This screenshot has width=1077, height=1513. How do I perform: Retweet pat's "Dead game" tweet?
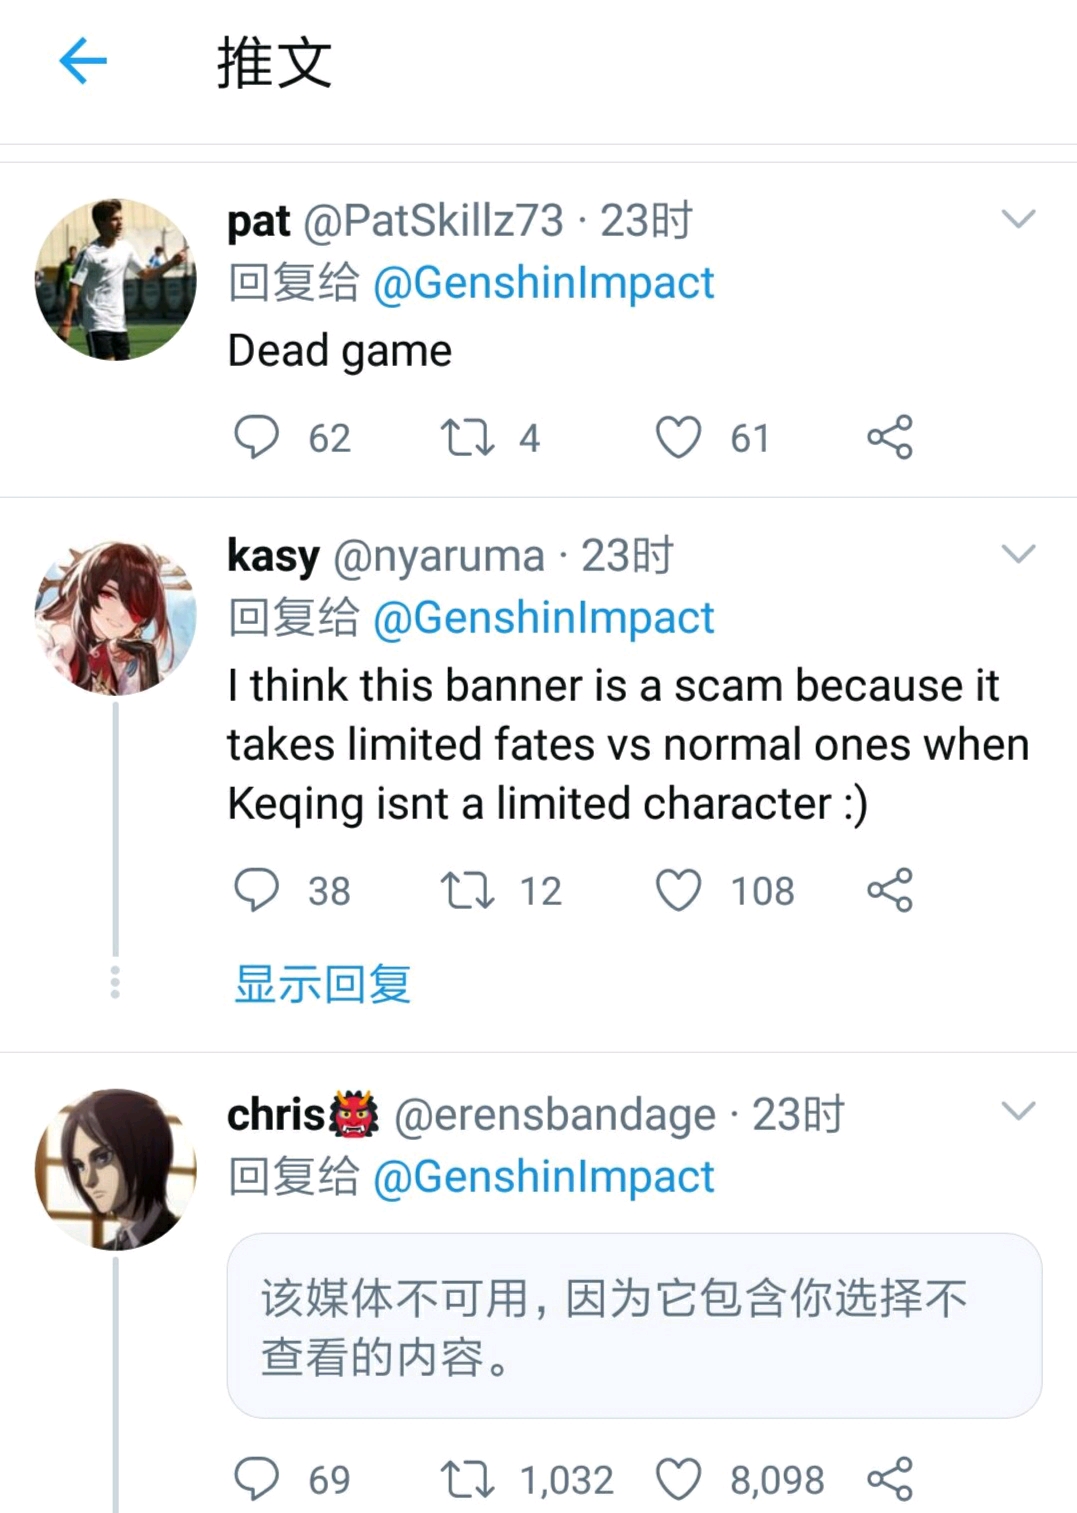tap(468, 437)
